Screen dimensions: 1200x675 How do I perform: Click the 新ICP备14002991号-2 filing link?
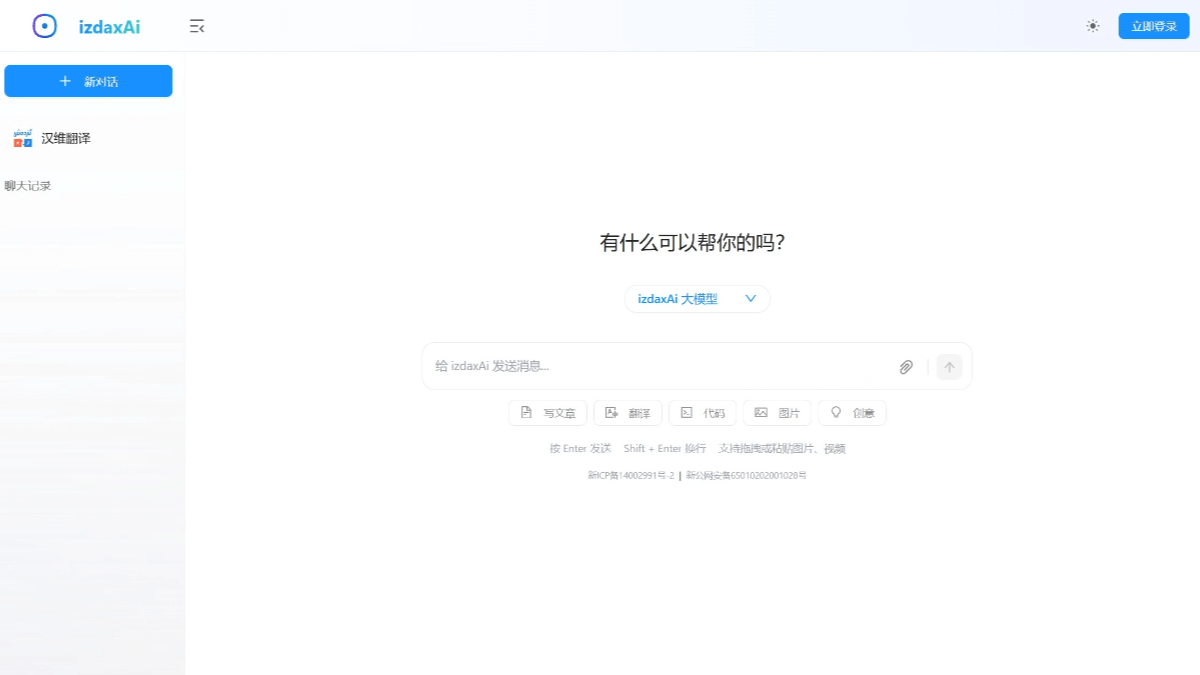pos(631,476)
